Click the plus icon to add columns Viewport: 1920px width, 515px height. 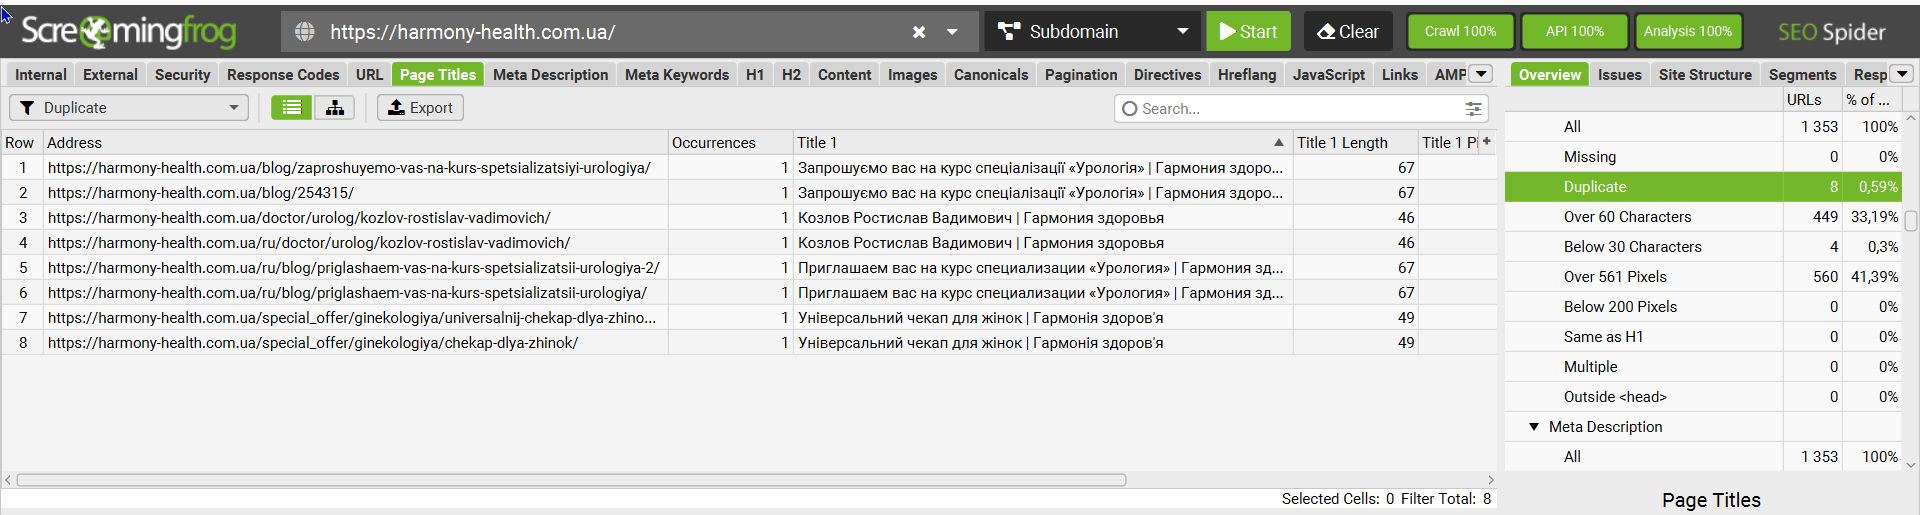(1487, 142)
